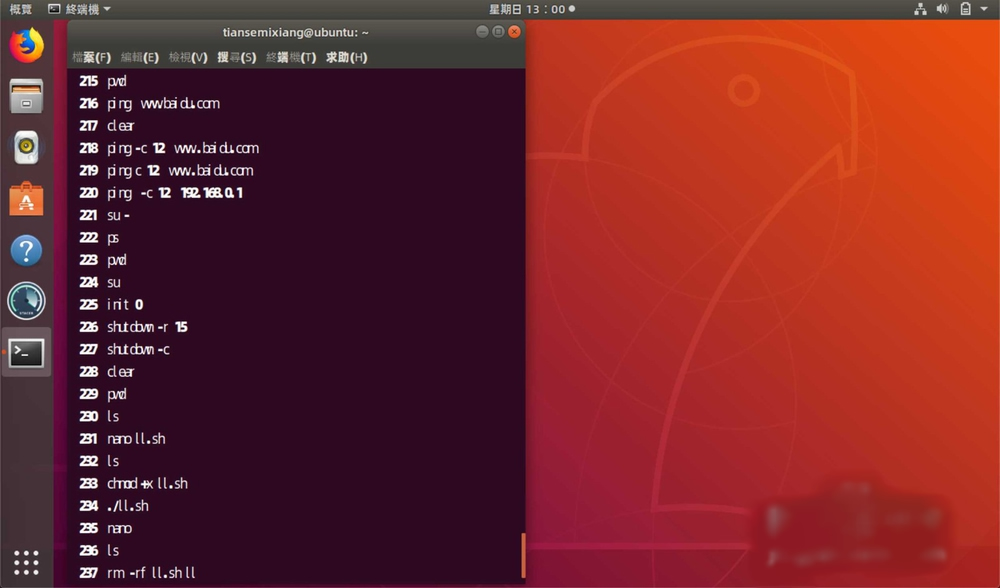
Task: Open the 檔案(F) menu
Action: (x=91, y=57)
